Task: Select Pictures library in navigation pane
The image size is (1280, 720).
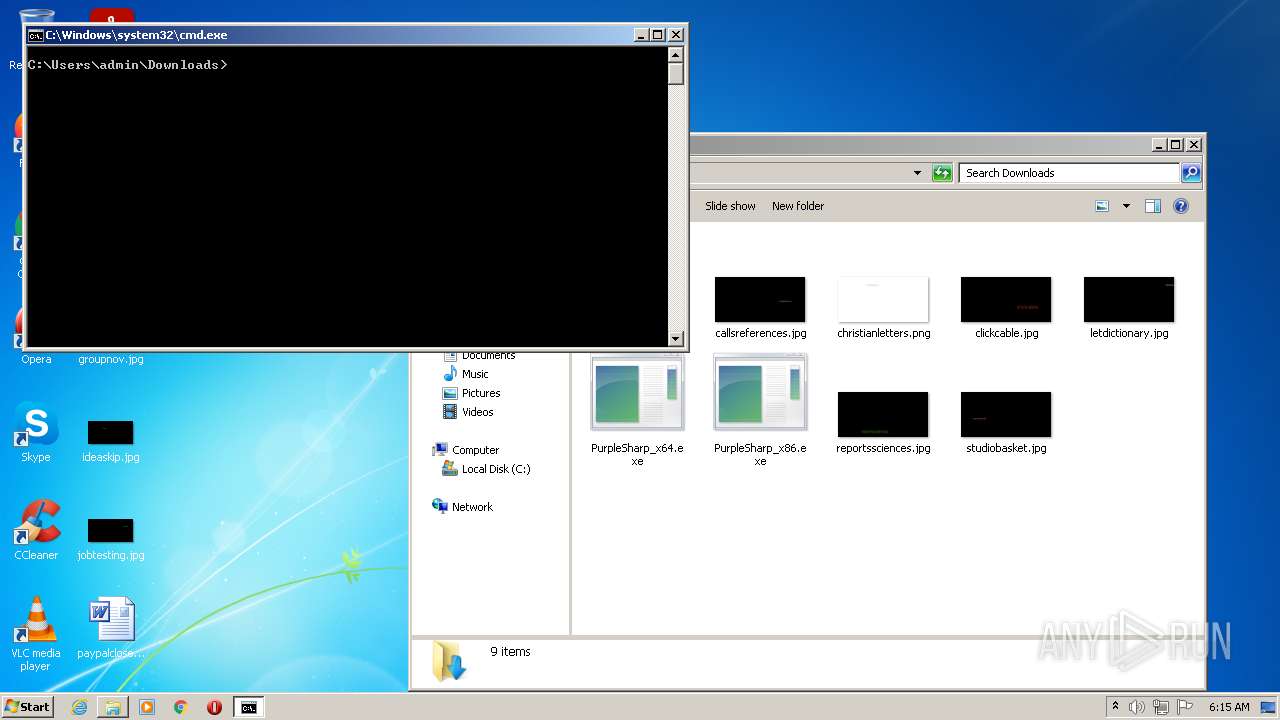Action: [481, 393]
